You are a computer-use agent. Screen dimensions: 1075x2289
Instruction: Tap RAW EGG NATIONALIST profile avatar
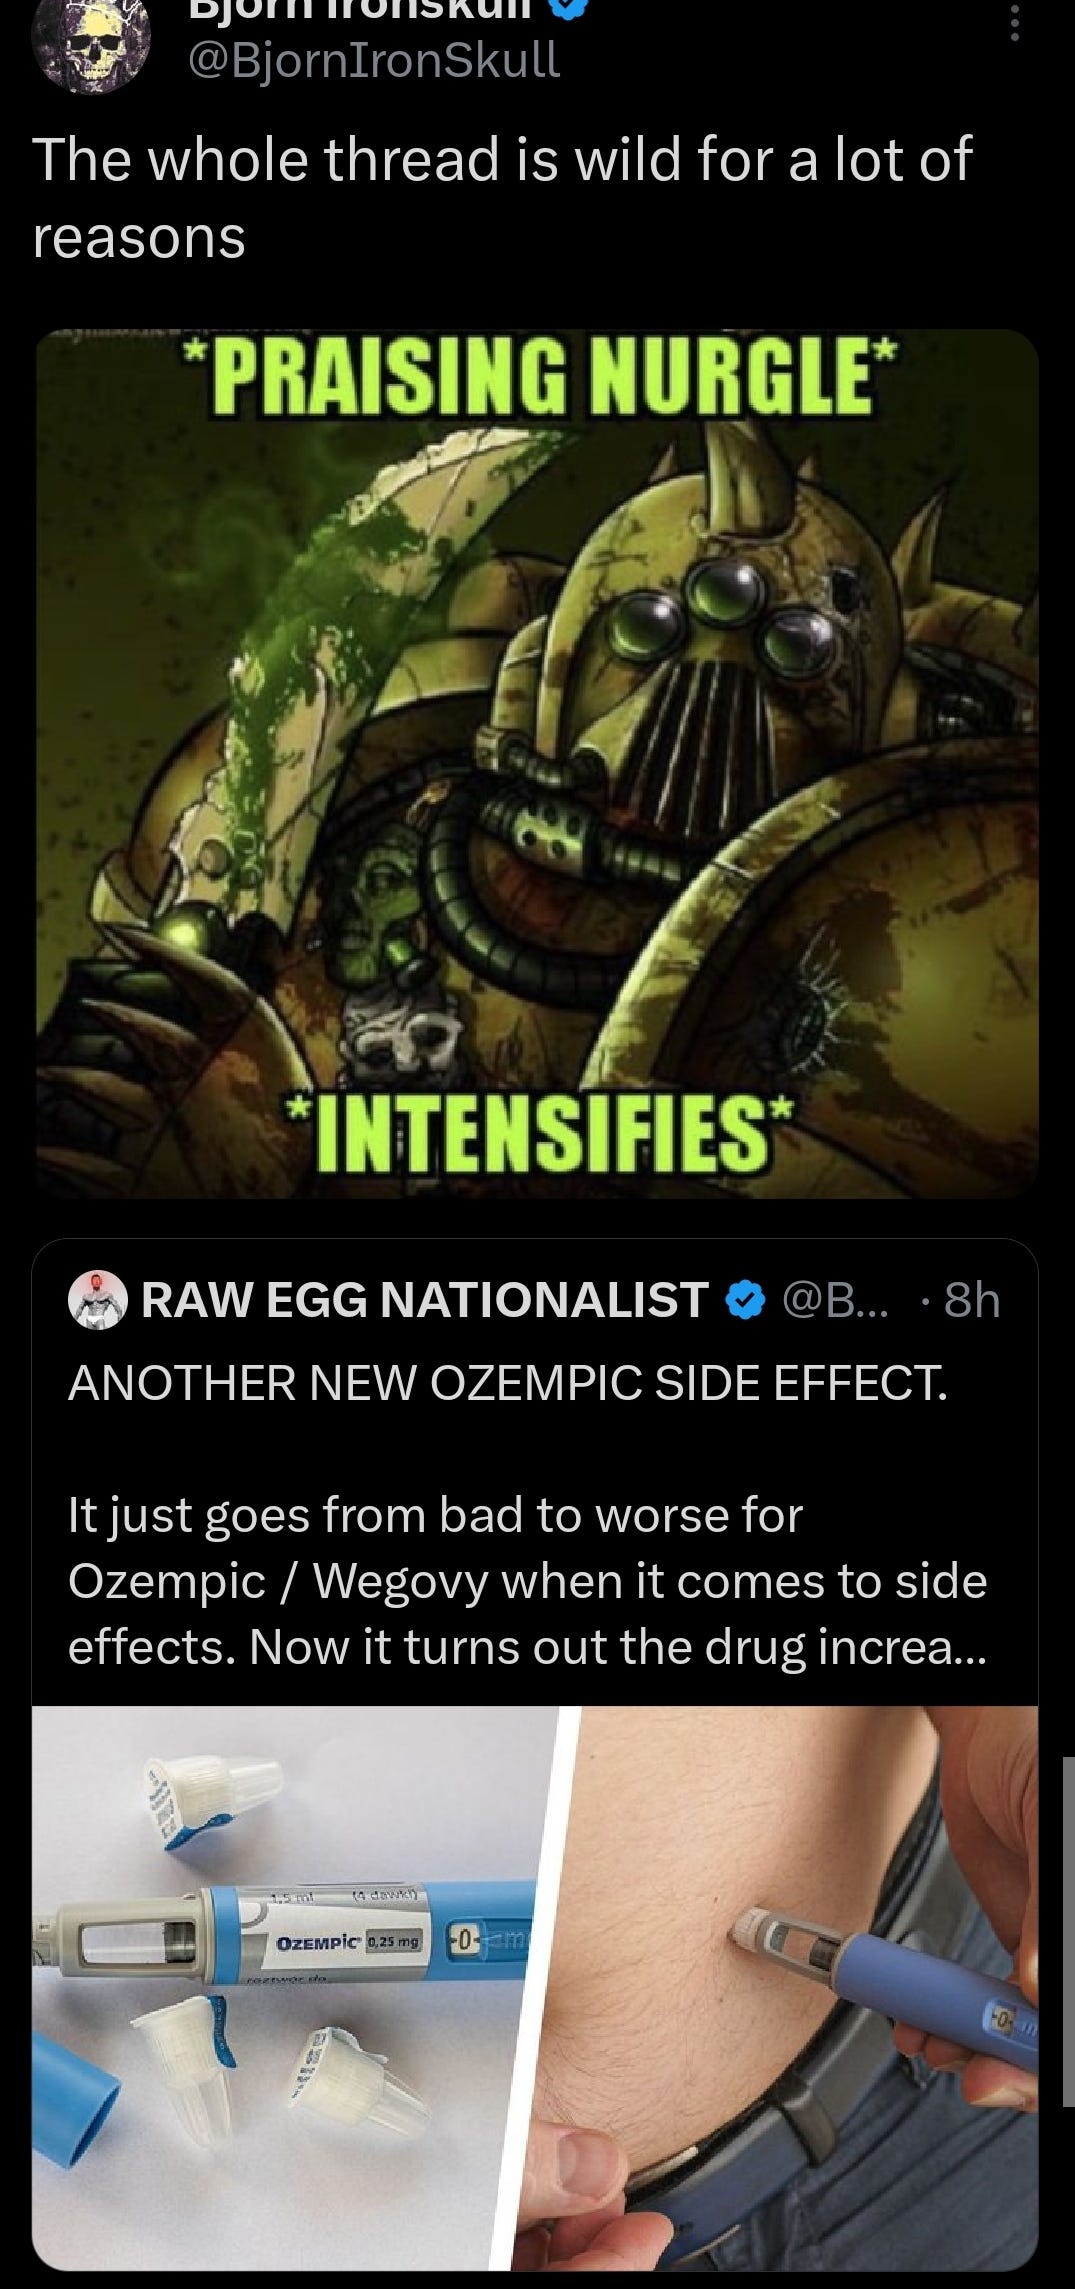[x=97, y=1299]
